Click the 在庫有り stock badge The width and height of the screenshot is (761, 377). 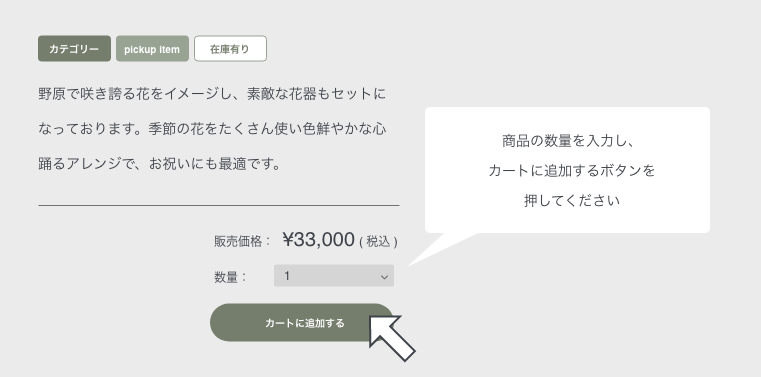(x=231, y=49)
